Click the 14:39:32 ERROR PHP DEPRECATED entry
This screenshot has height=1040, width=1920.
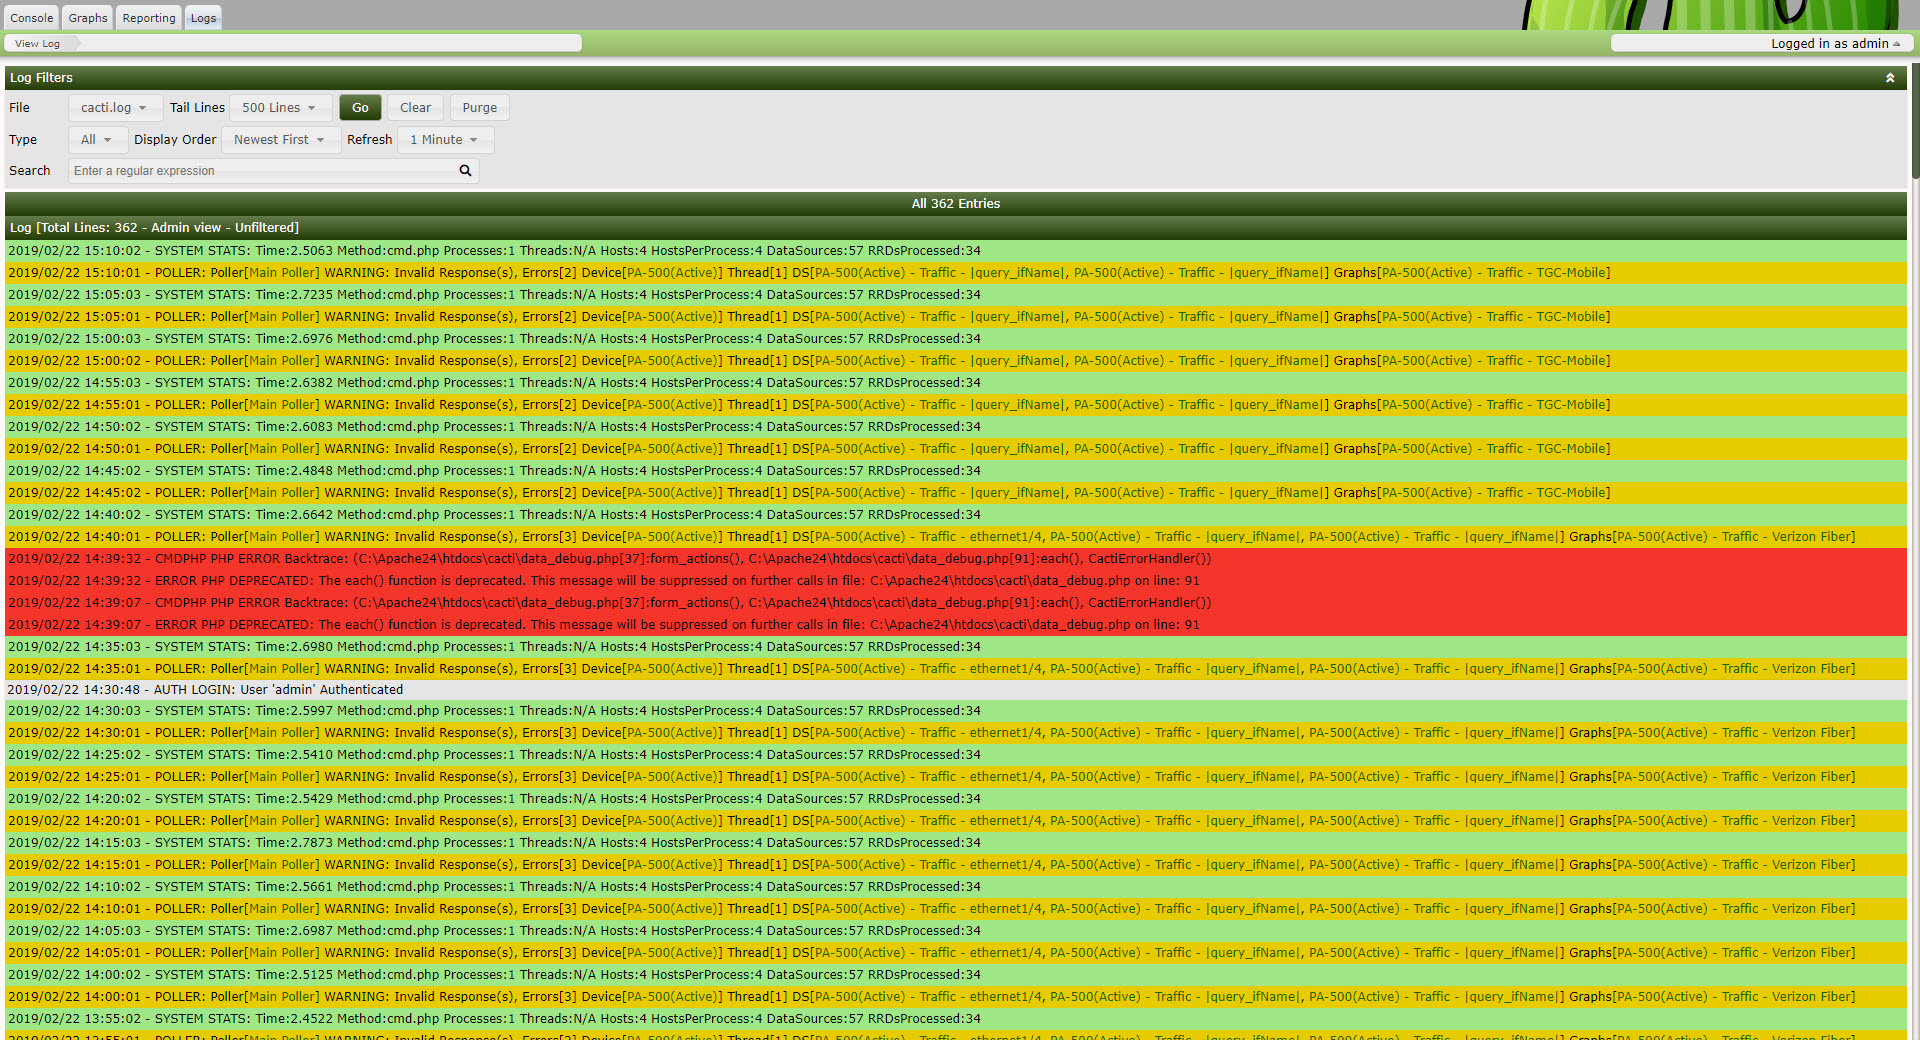tap(955, 581)
